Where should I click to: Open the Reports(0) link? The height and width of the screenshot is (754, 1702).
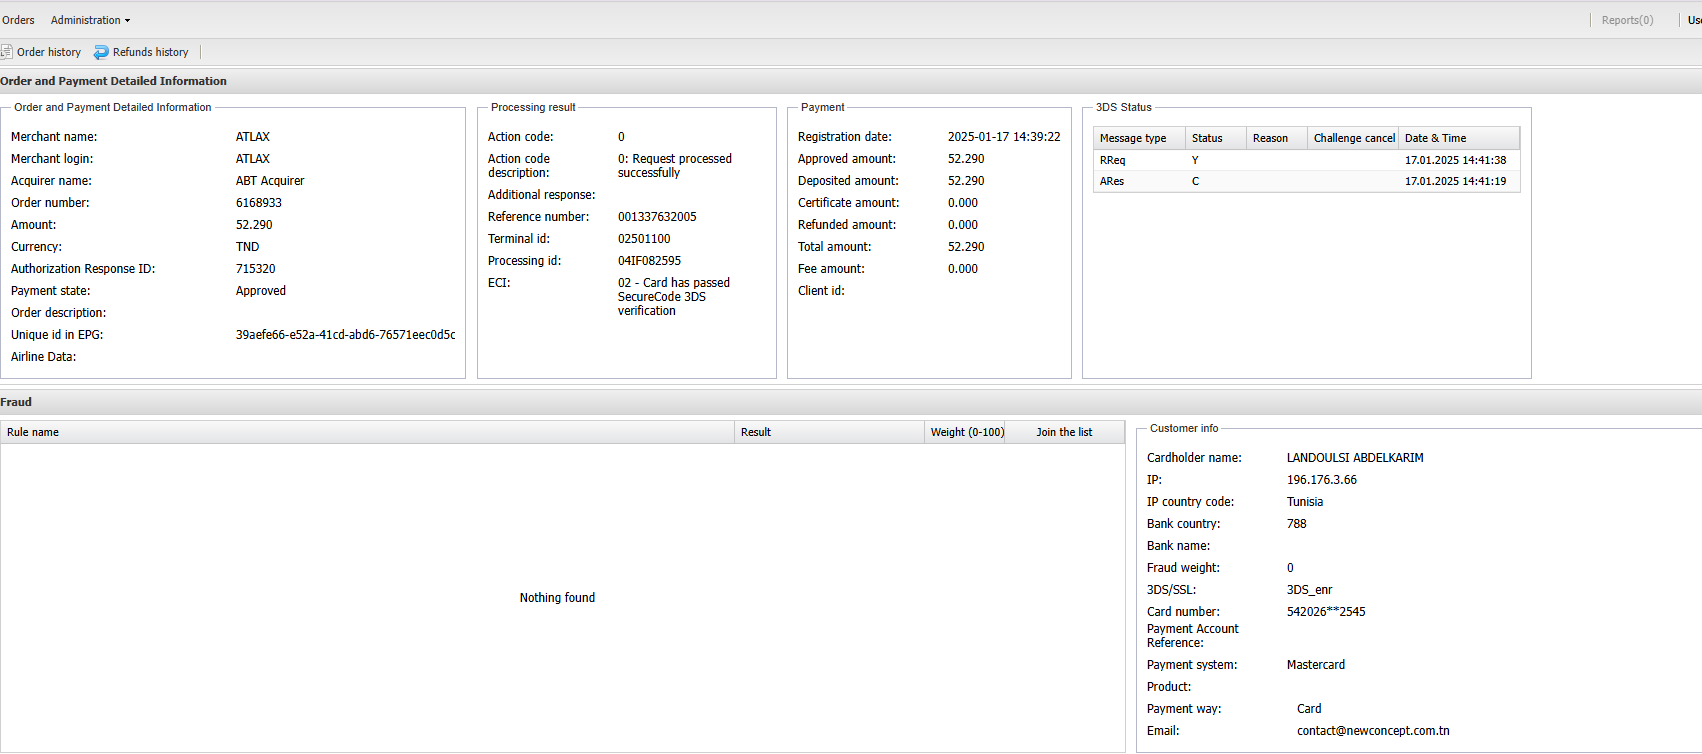point(1627,20)
